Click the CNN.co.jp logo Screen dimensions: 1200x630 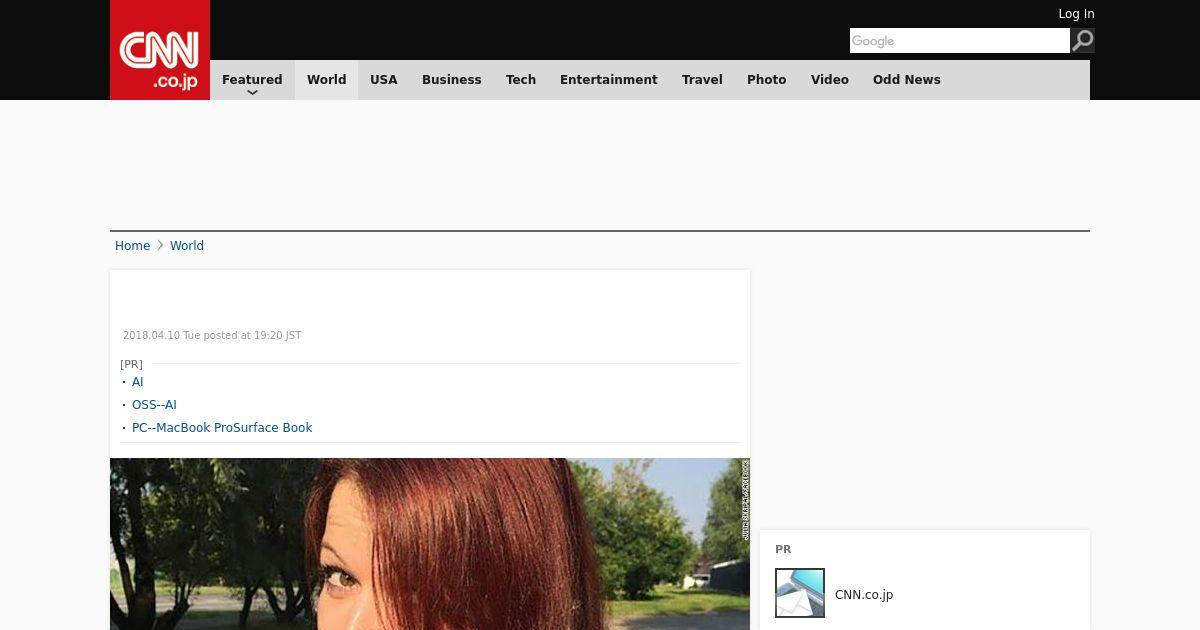coord(160,50)
